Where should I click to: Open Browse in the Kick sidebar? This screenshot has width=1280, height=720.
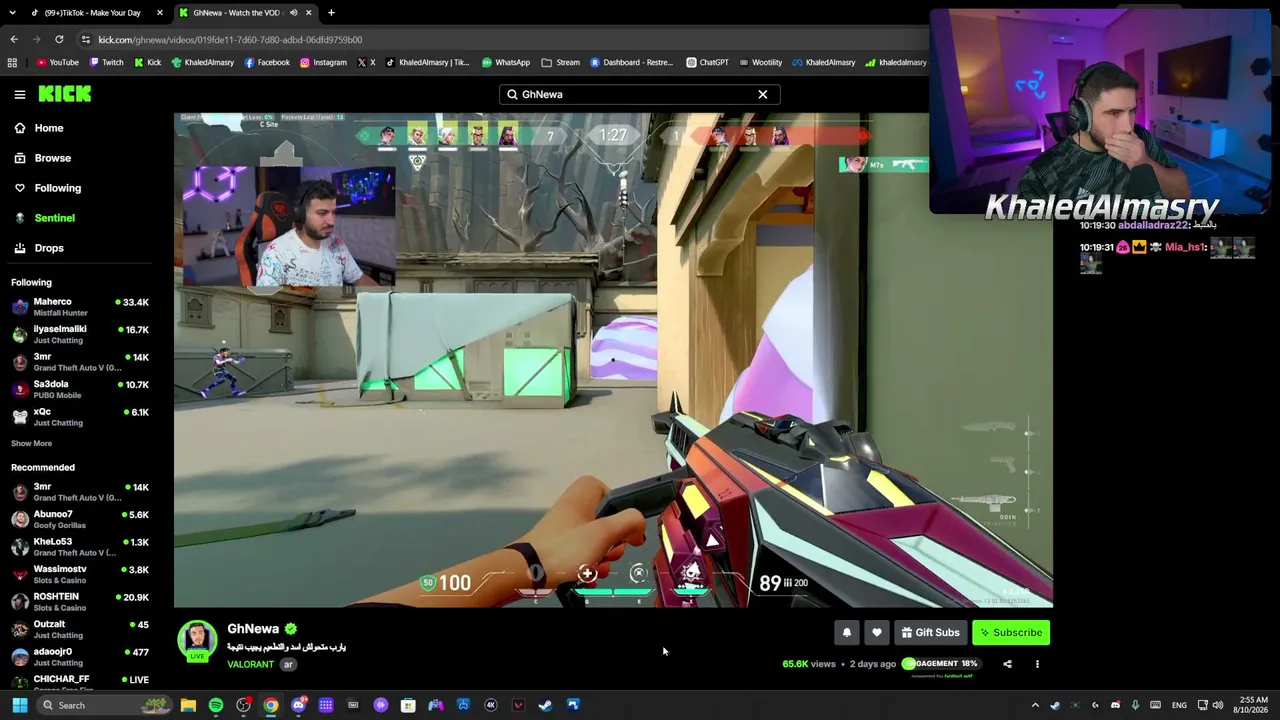pos(43,158)
